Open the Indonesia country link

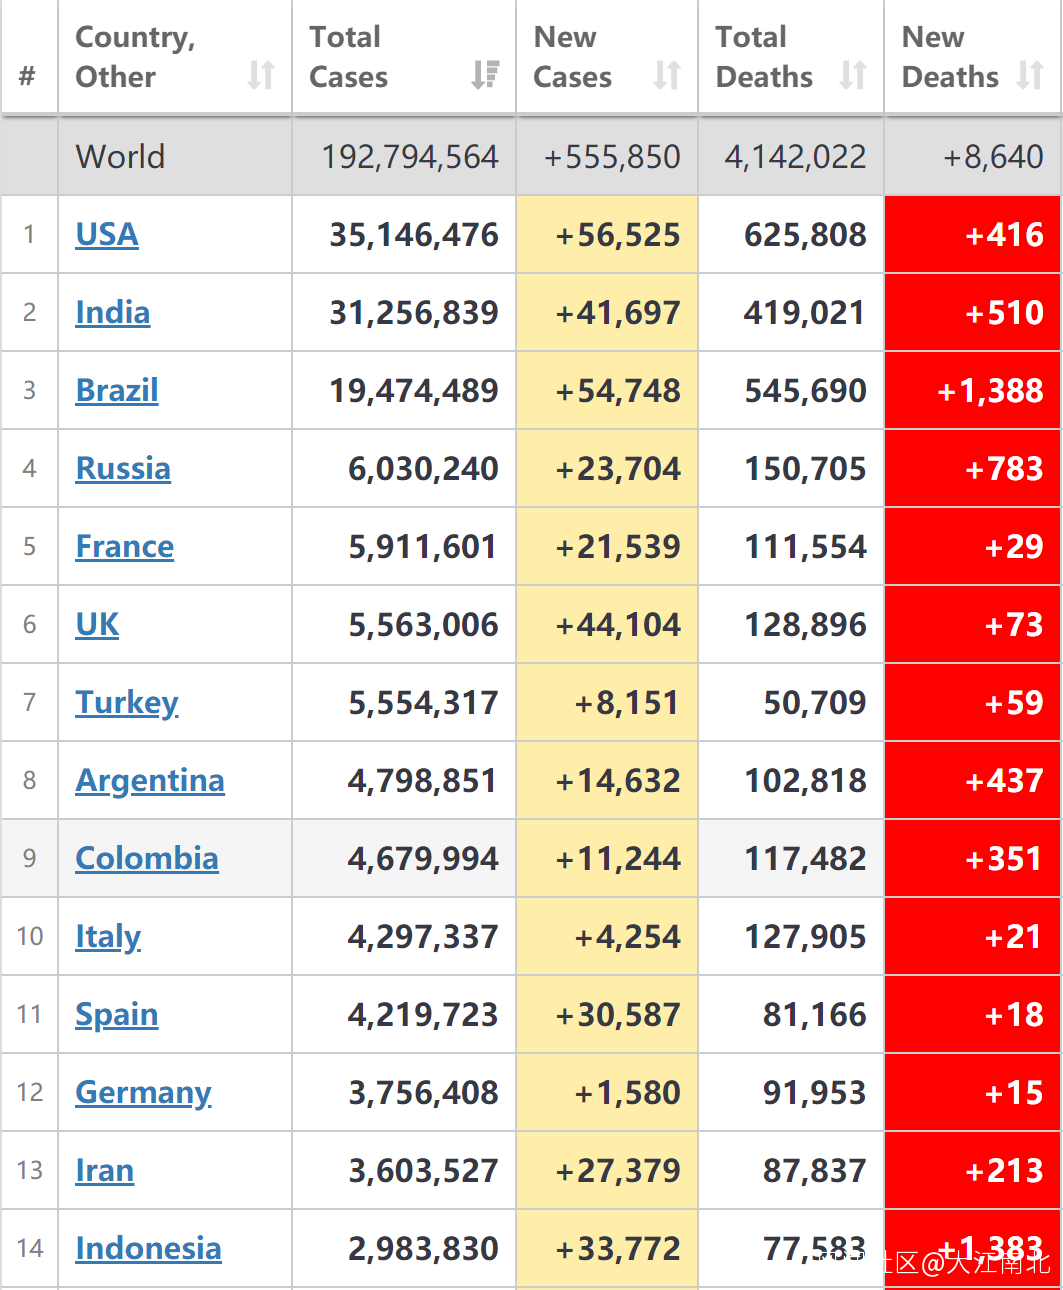point(149,1248)
